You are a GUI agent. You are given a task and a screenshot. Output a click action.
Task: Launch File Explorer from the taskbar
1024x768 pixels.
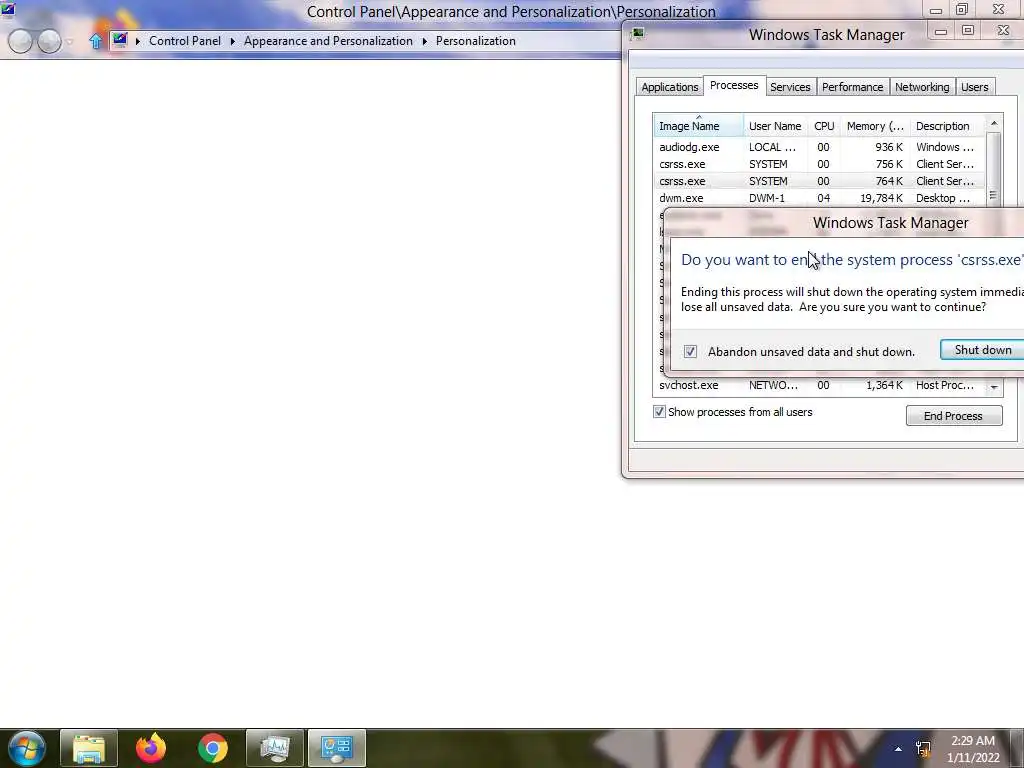click(x=89, y=748)
